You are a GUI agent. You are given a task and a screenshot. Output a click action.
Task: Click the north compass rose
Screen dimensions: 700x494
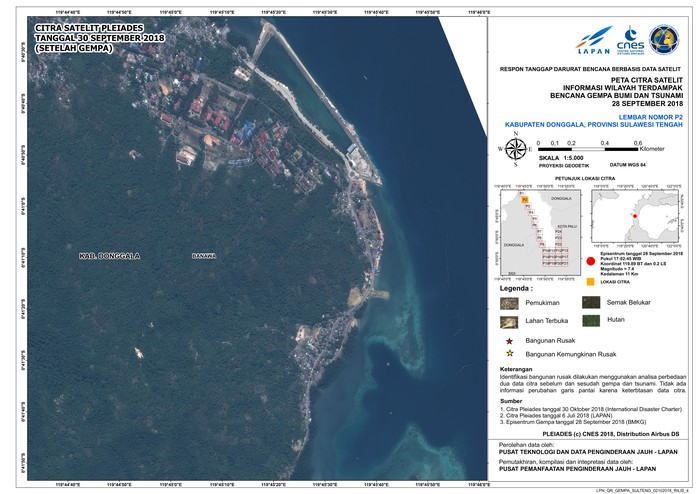pos(516,150)
